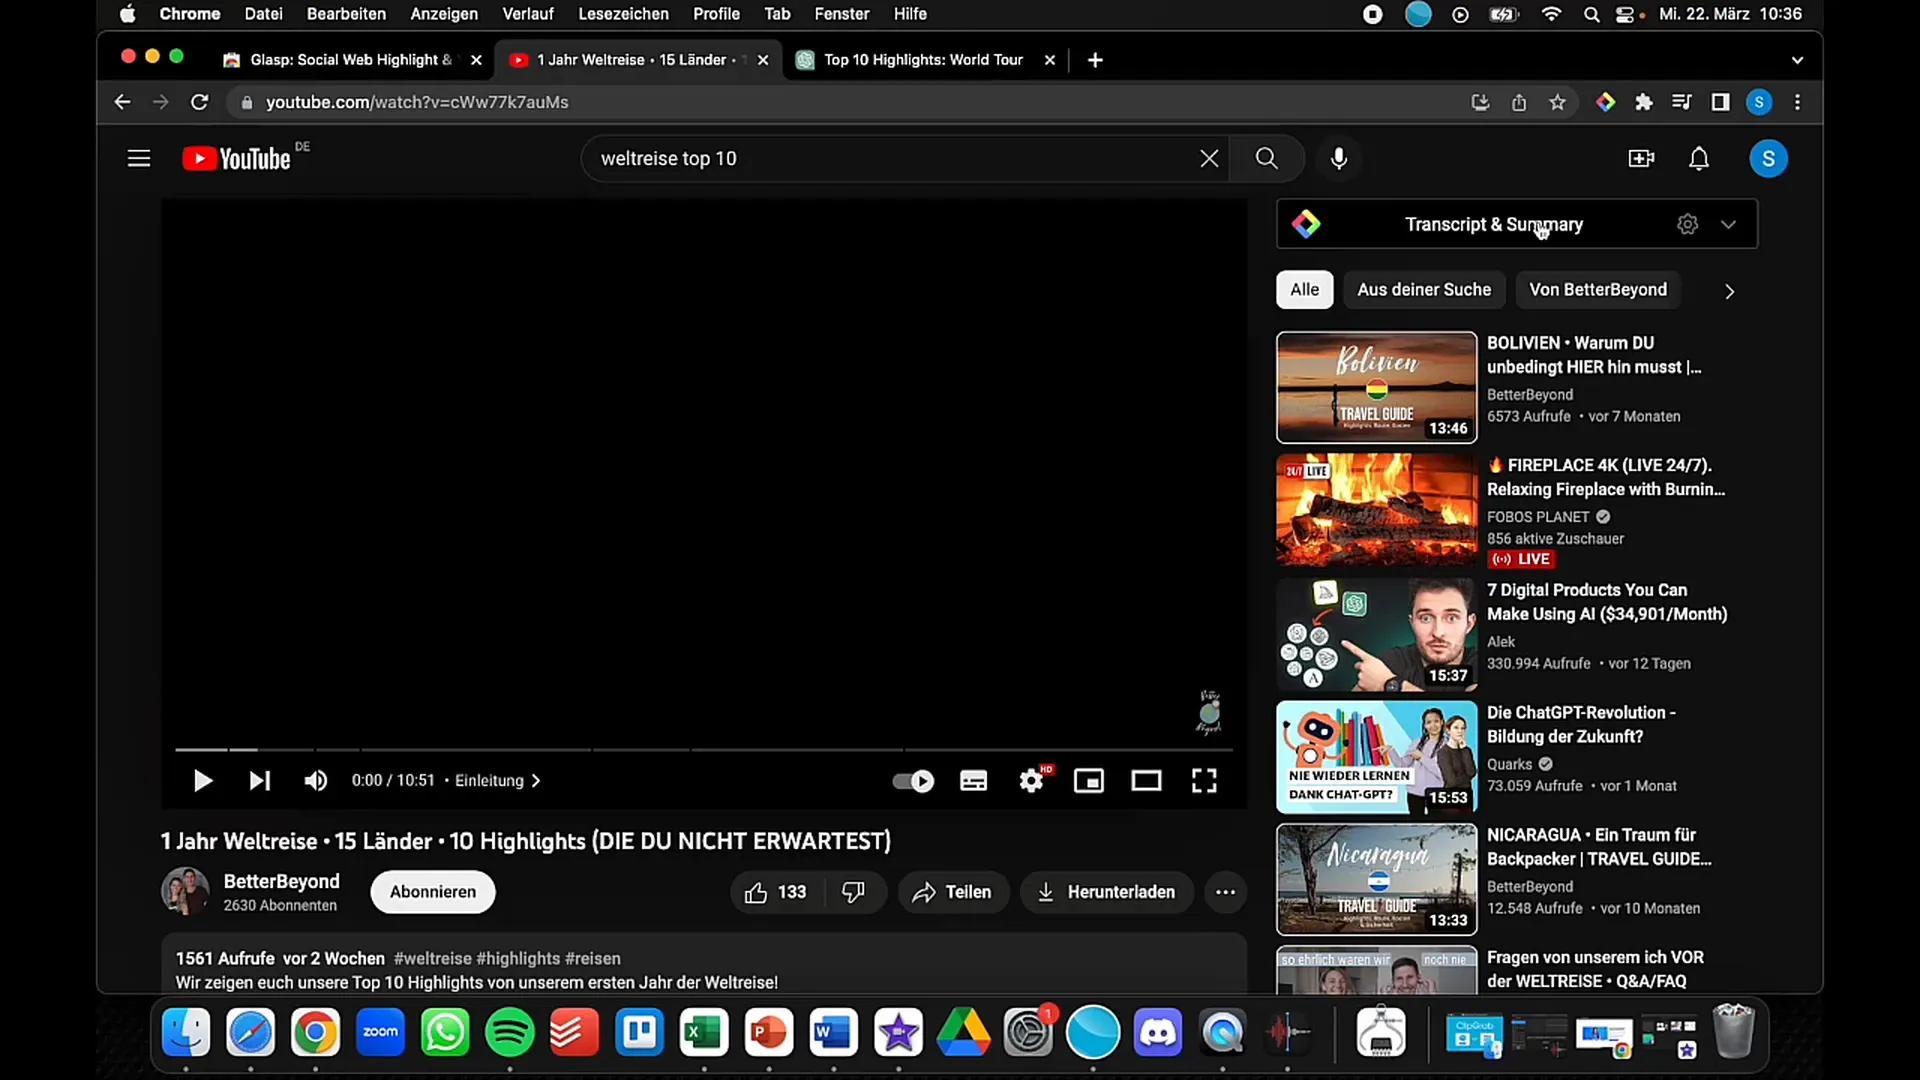The image size is (1920, 1080).
Task: Open the Bolivien travel guide video thumbnail
Action: point(1376,388)
